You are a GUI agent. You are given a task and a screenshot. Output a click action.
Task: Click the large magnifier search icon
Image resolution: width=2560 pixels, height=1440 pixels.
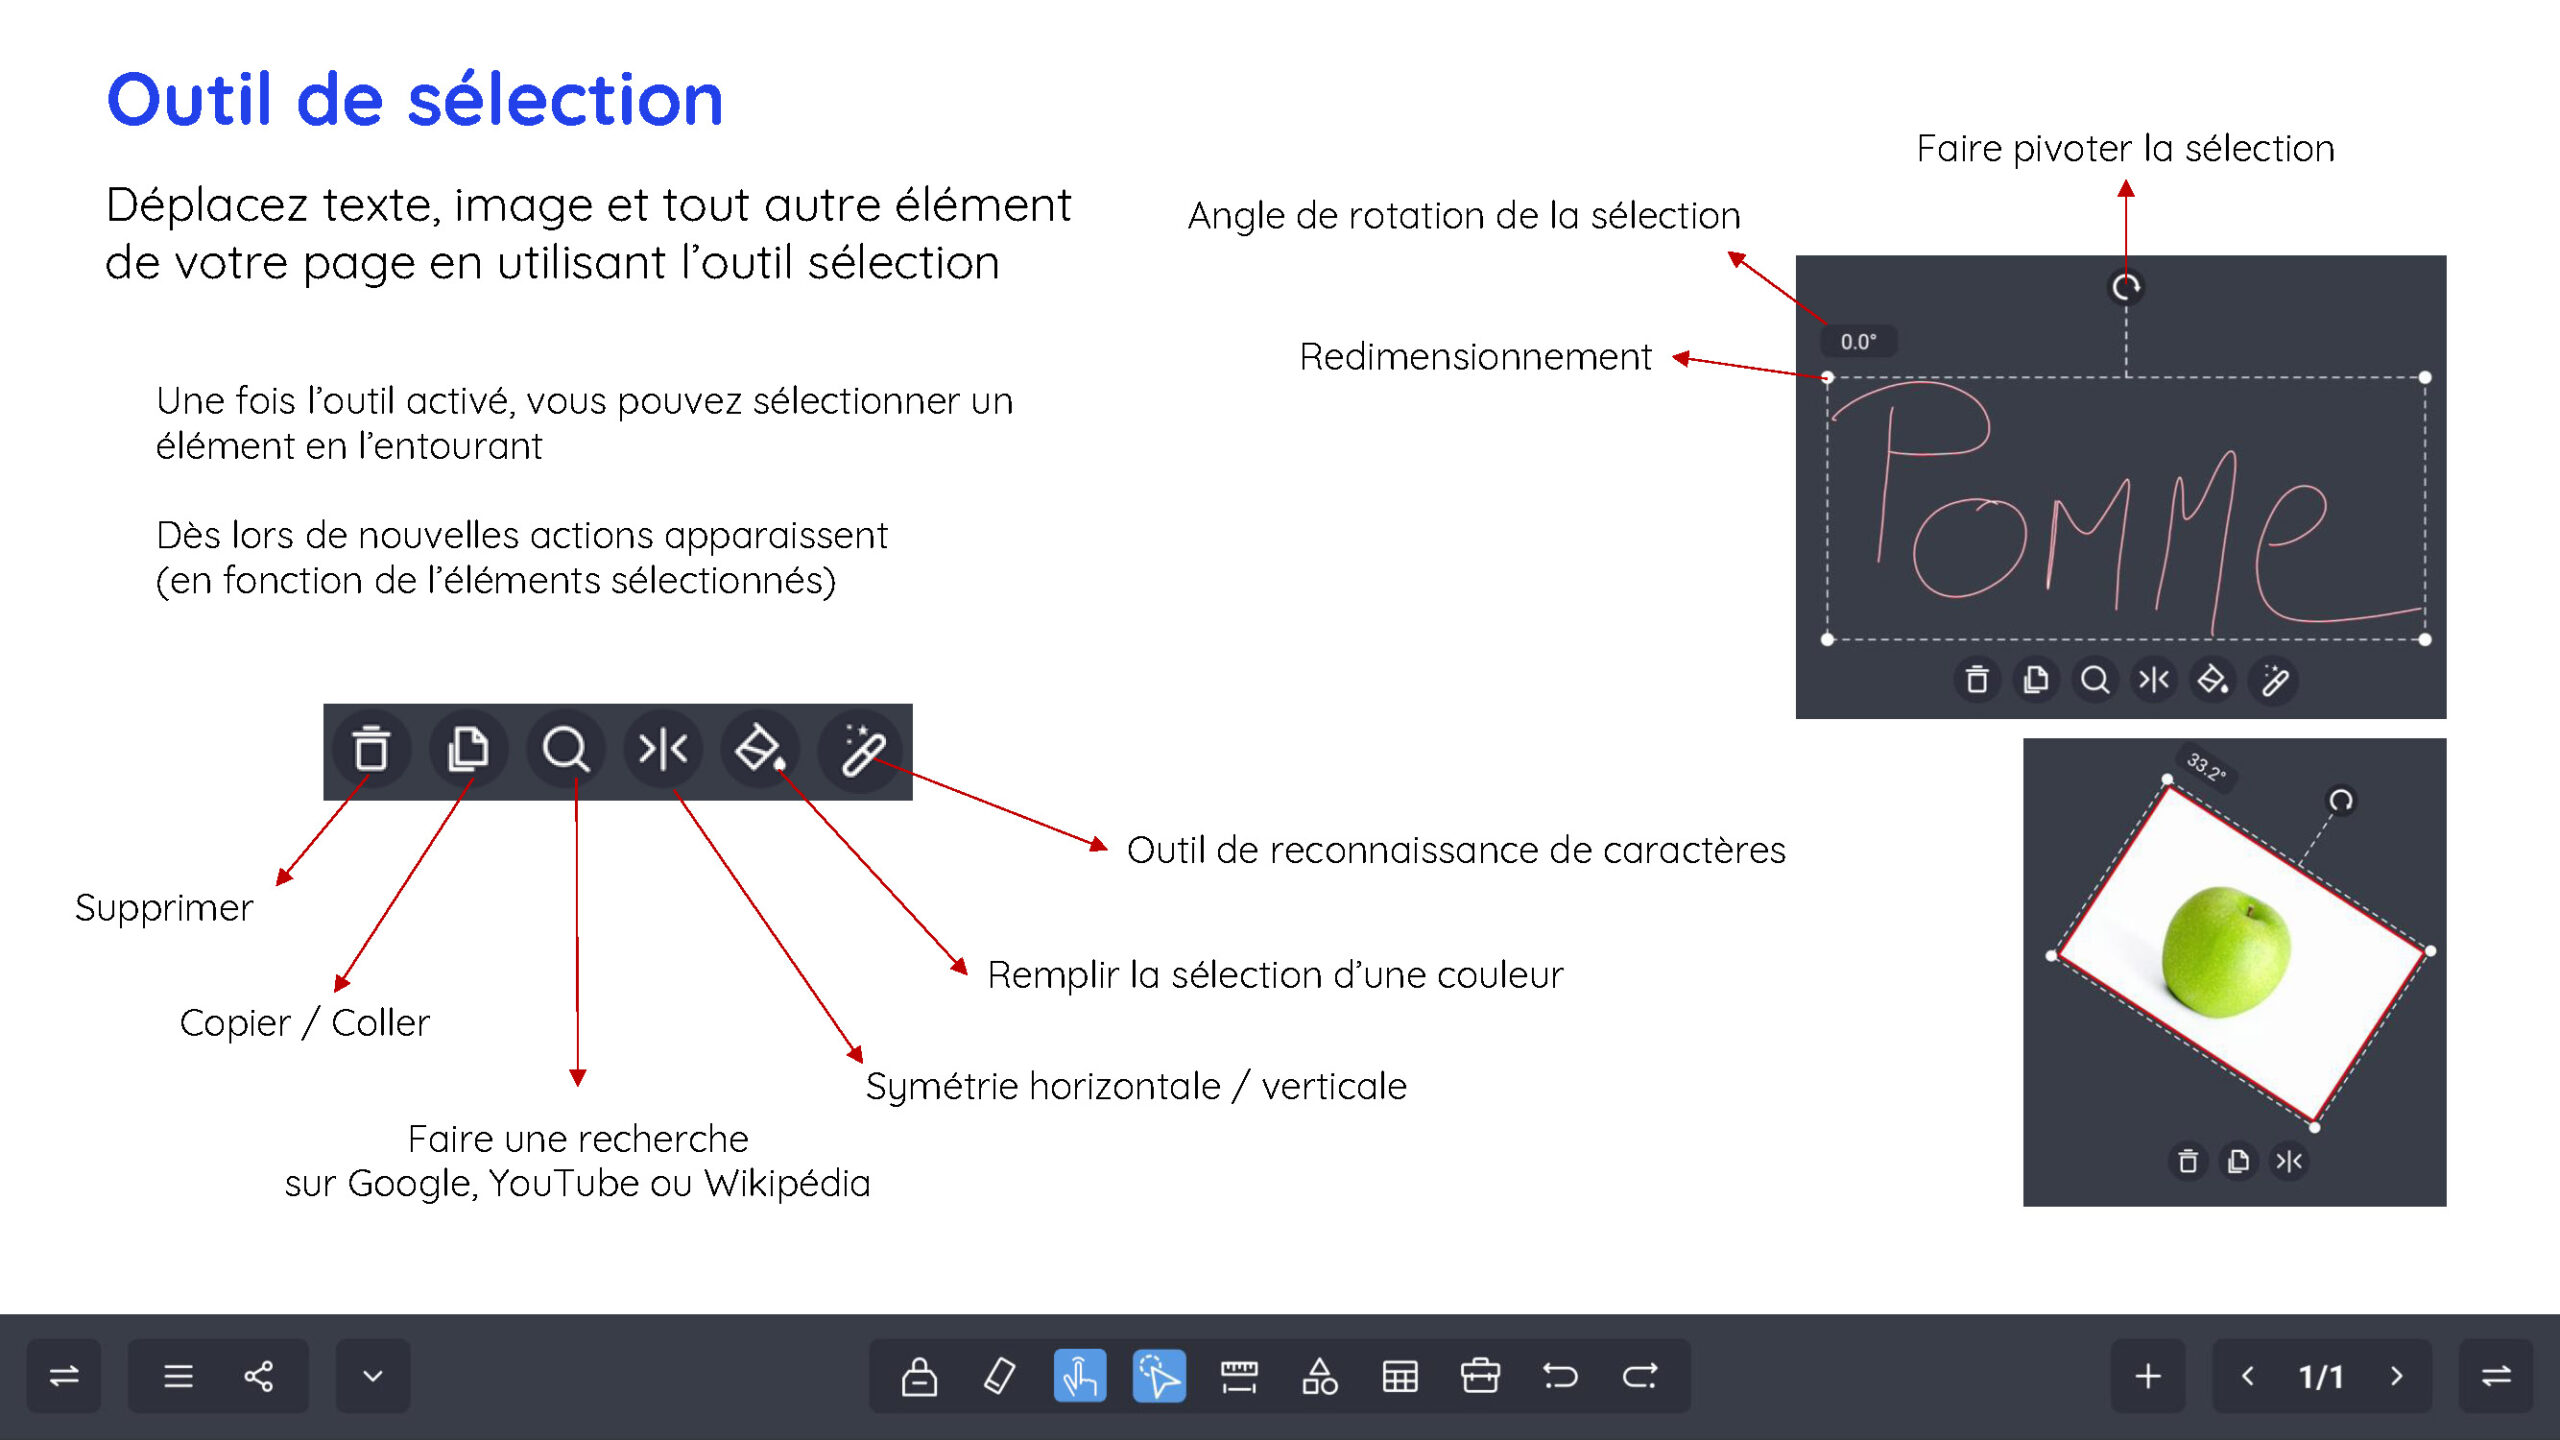565,748
